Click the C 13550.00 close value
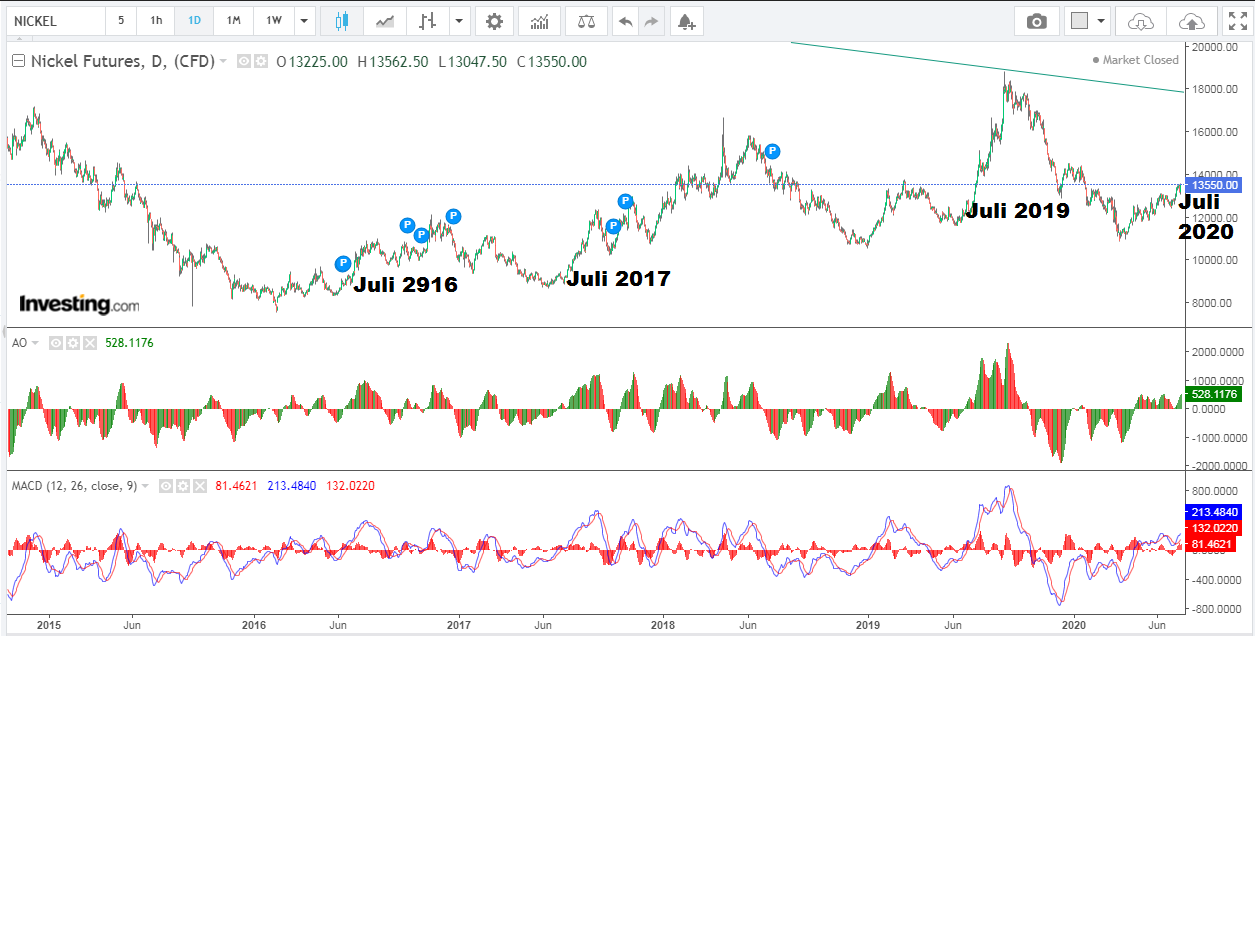 coord(552,61)
